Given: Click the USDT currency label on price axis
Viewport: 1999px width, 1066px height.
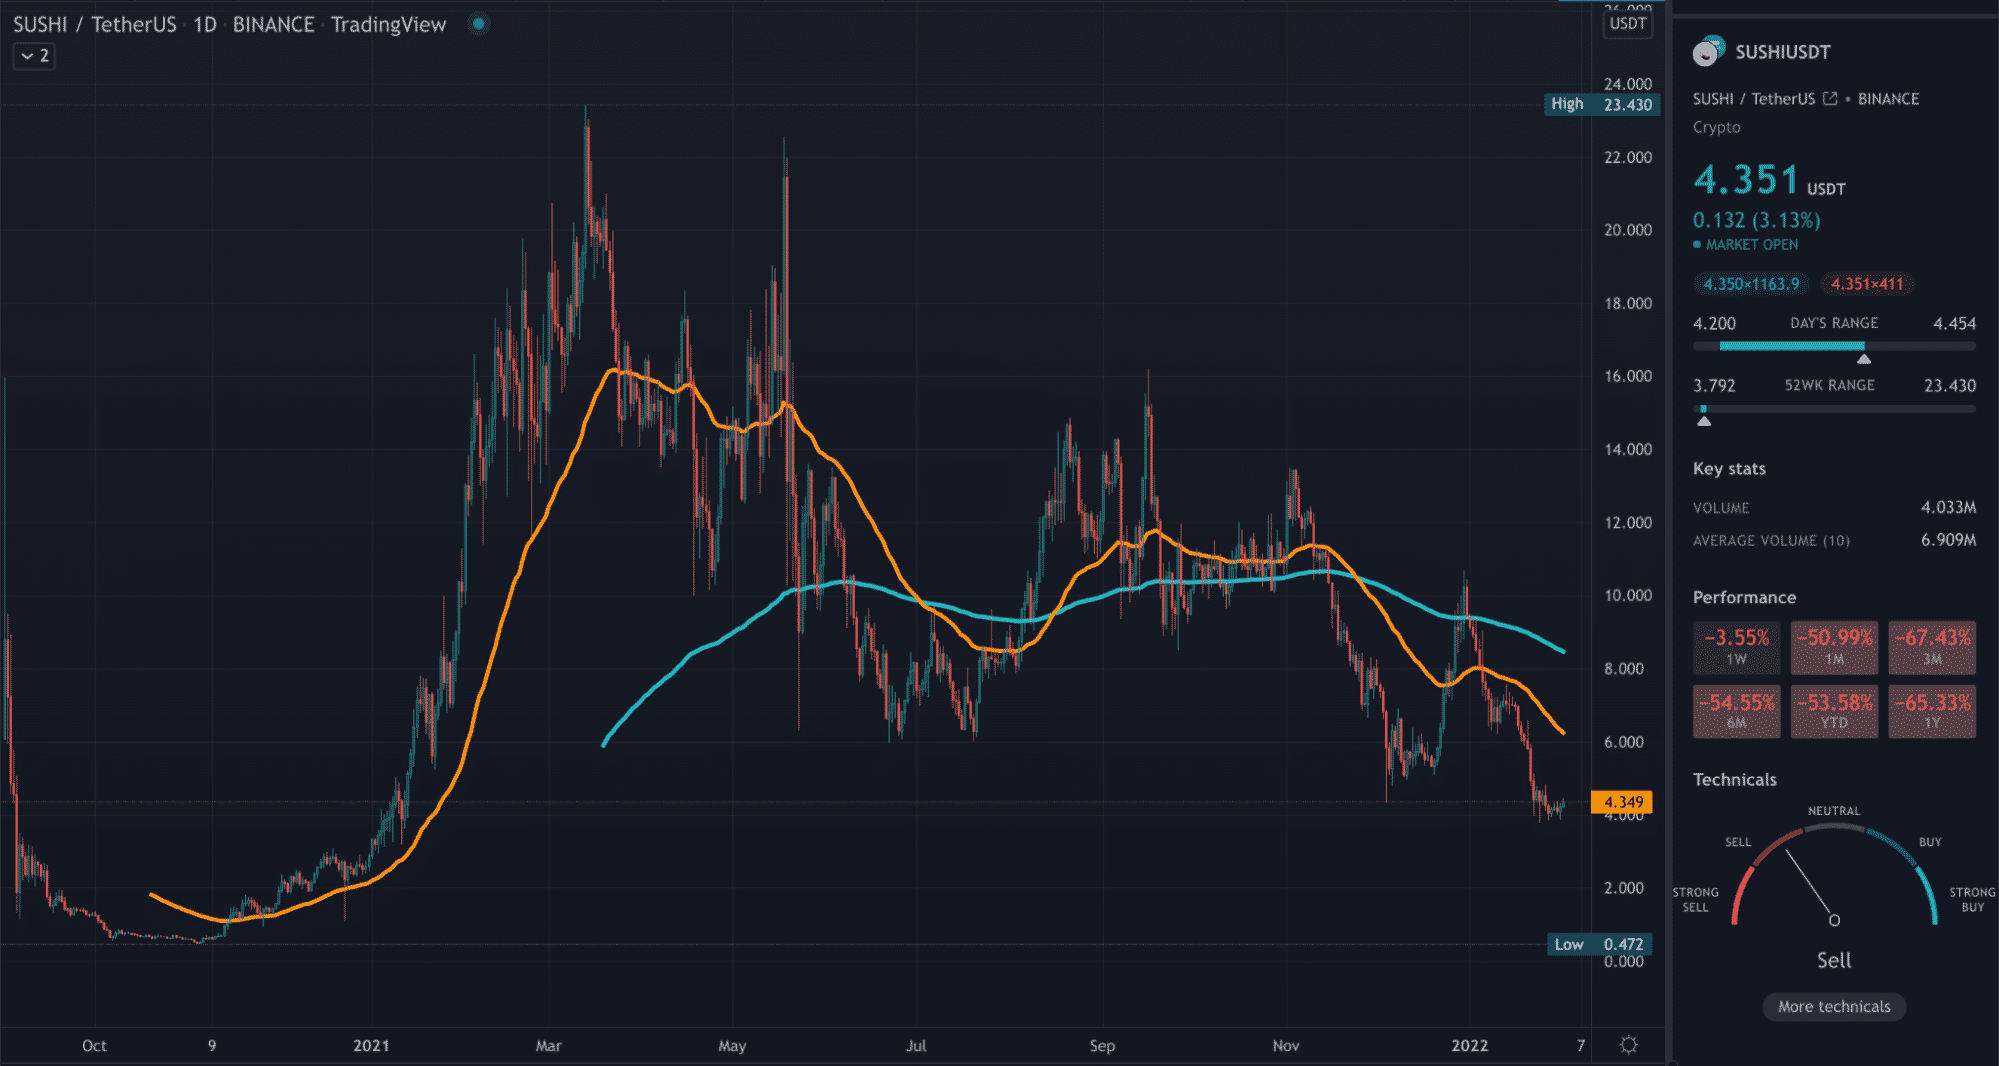Looking at the screenshot, I should coord(1628,24).
